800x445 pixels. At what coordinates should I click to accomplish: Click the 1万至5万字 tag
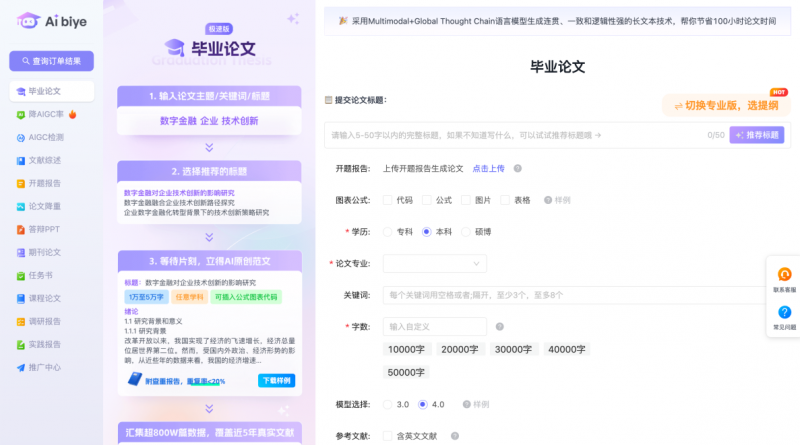click(x=146, y=297)
